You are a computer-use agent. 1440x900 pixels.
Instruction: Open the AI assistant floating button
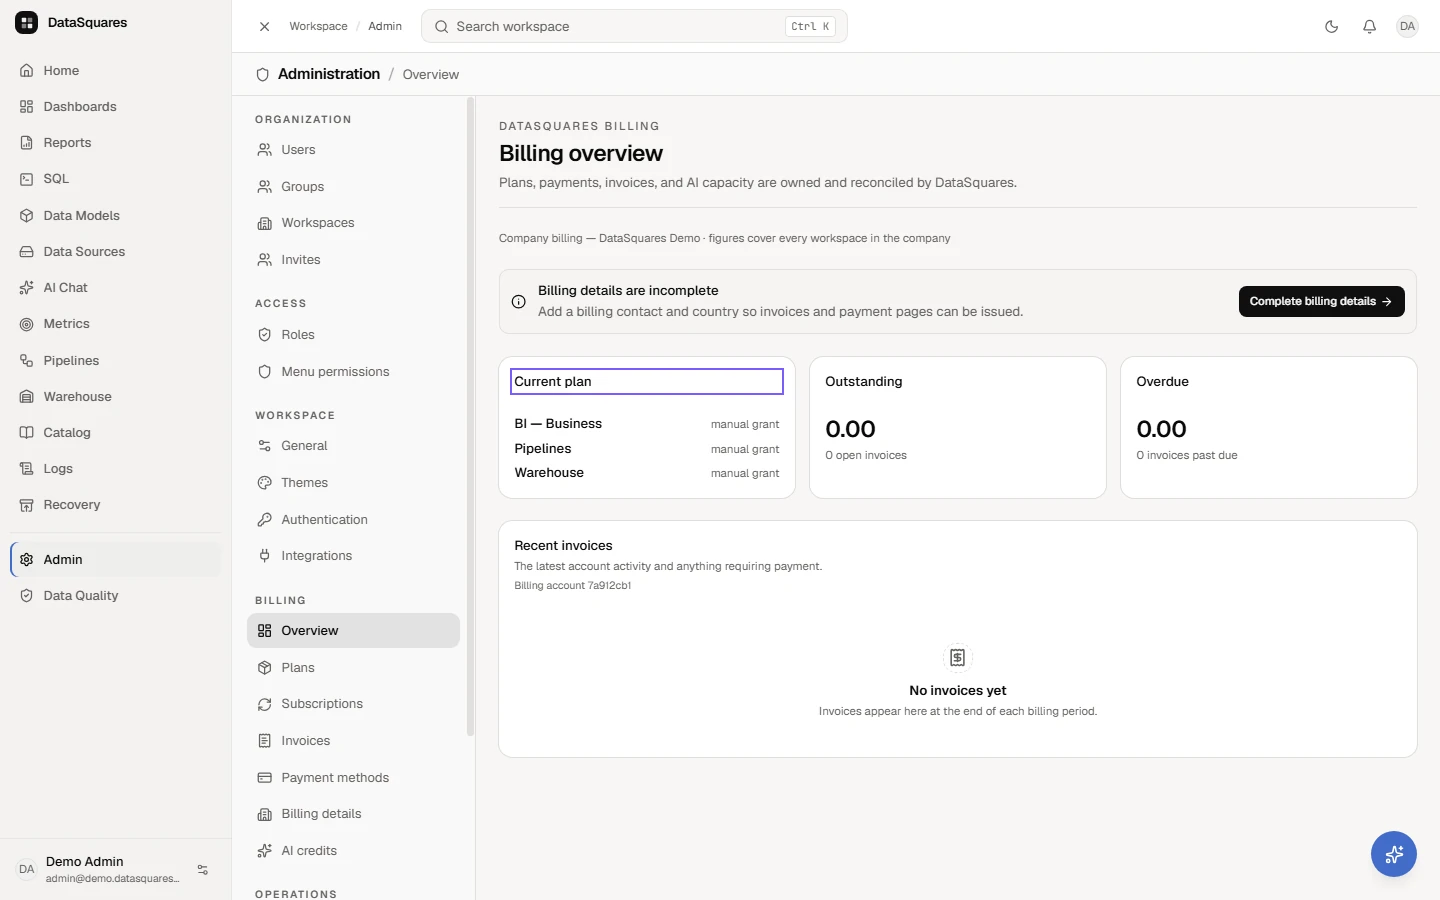pos(1394,854)
